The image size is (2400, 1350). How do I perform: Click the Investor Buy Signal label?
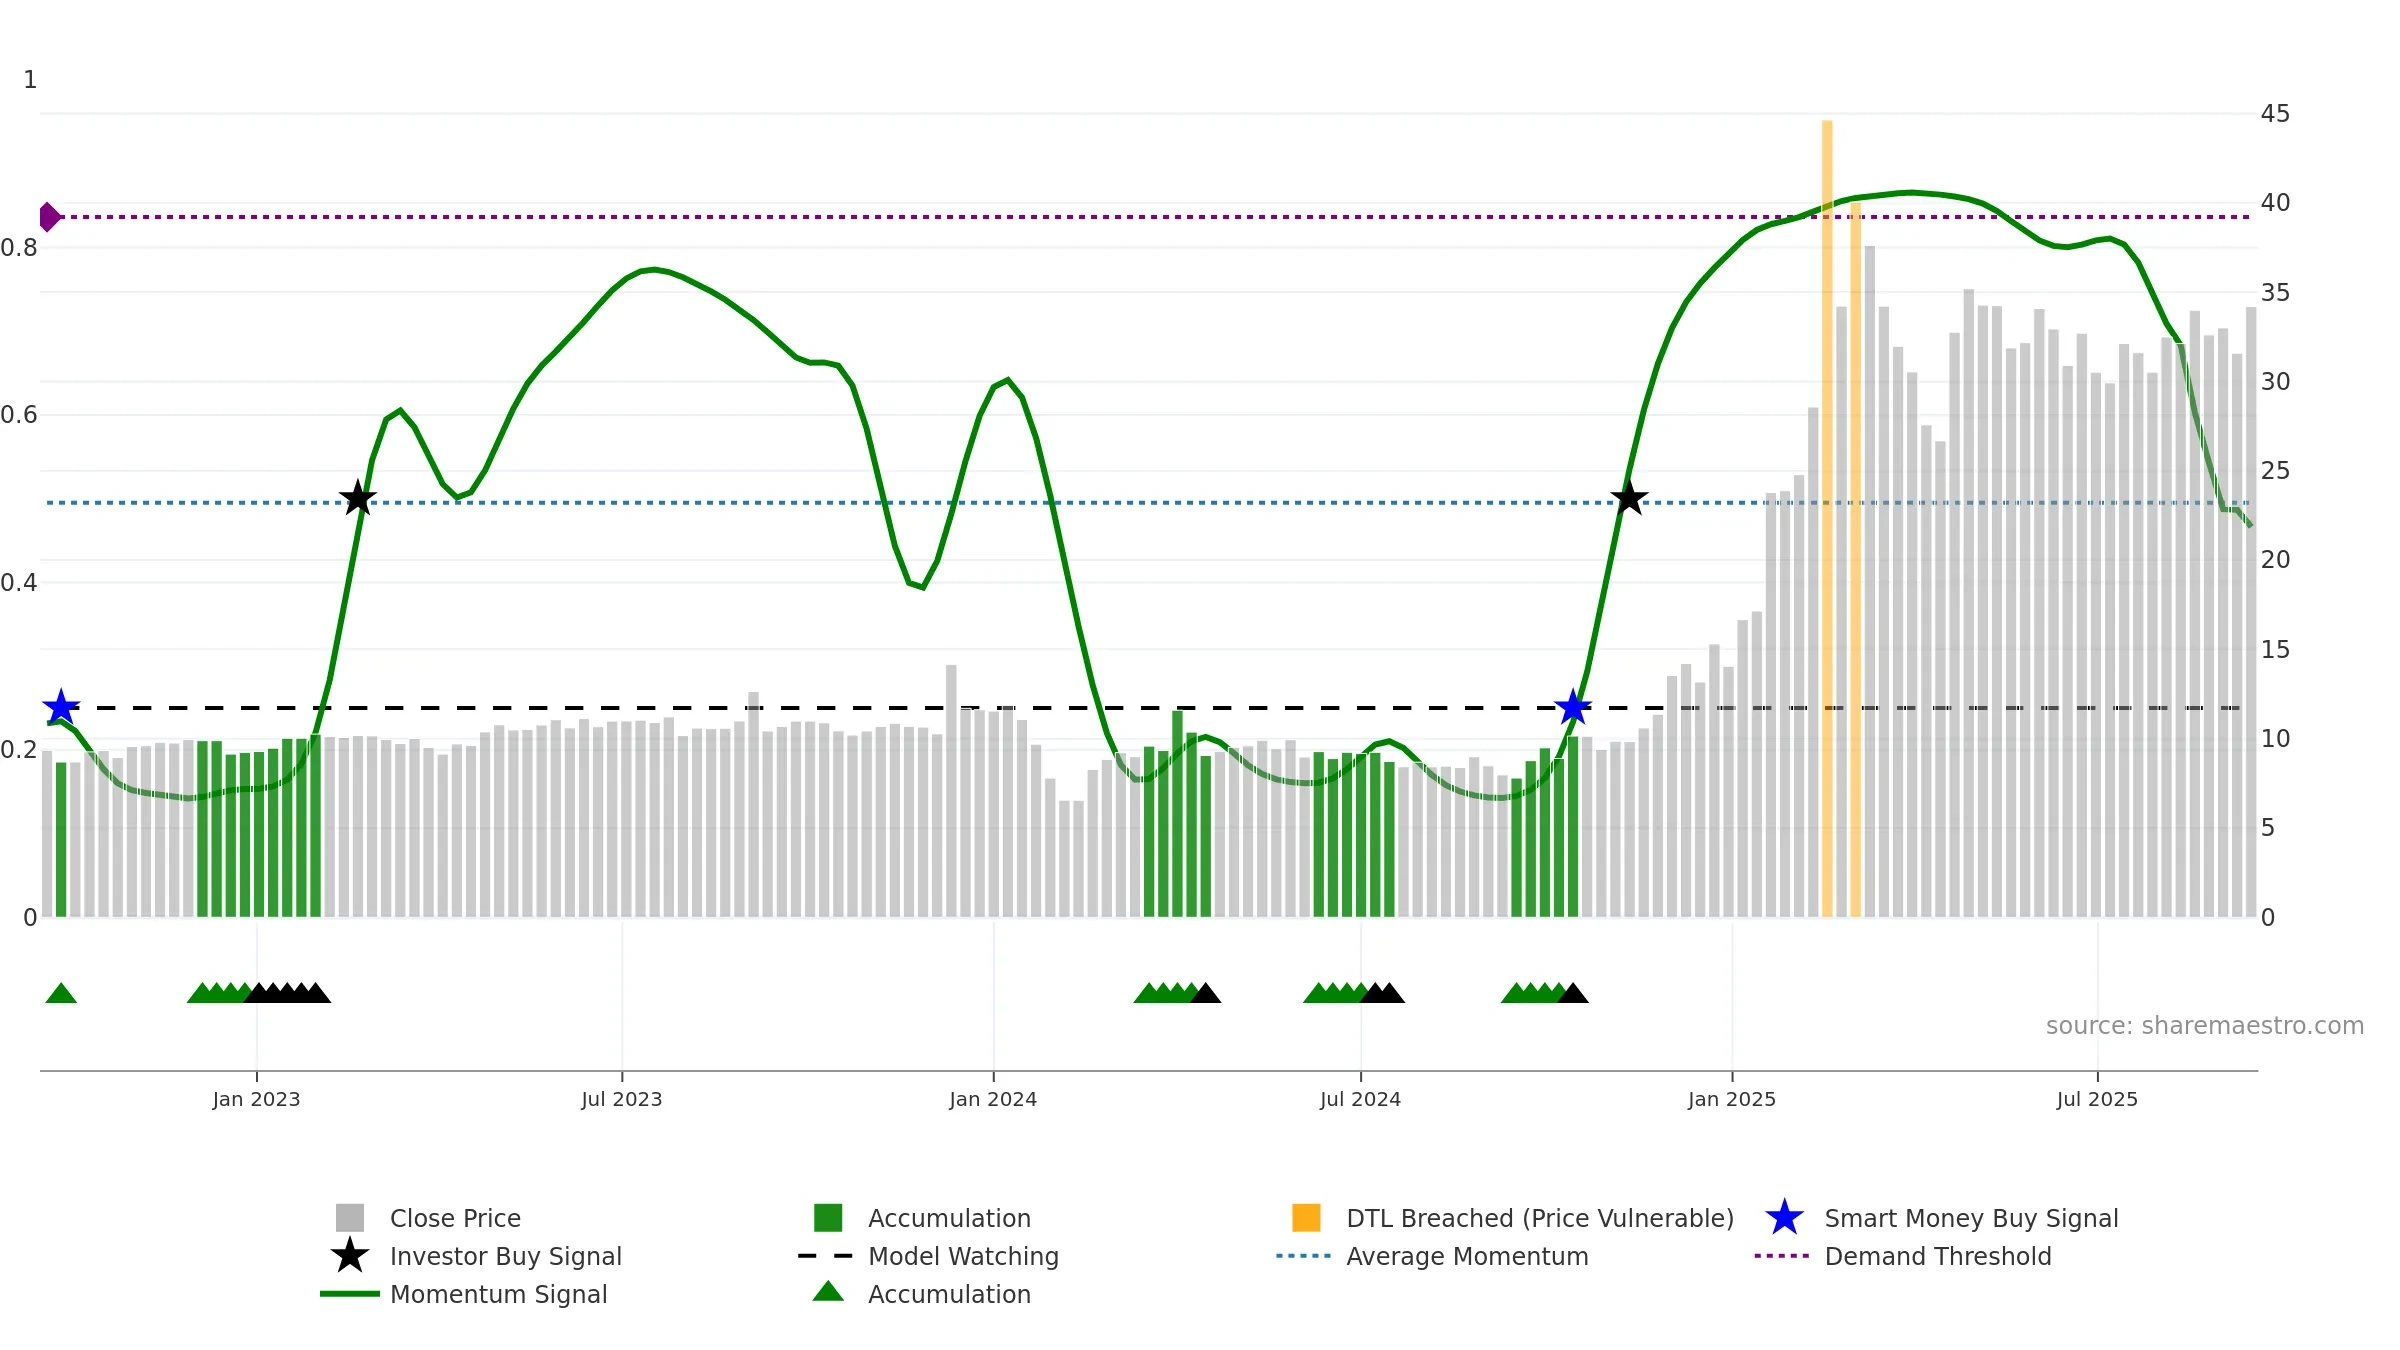point(506,1256)
